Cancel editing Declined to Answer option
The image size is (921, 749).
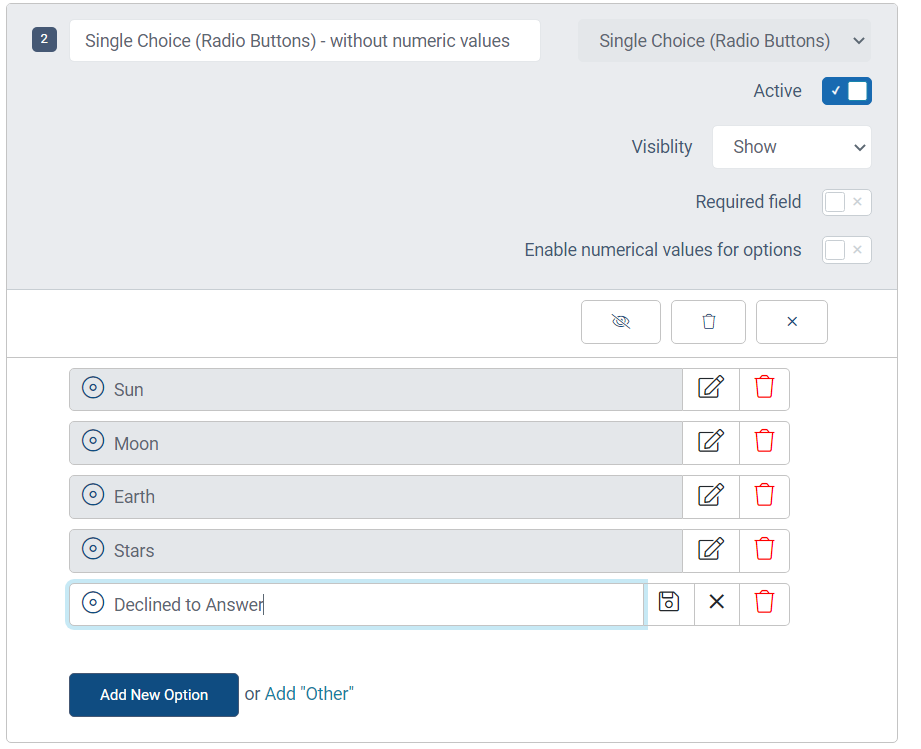point(717,603)
